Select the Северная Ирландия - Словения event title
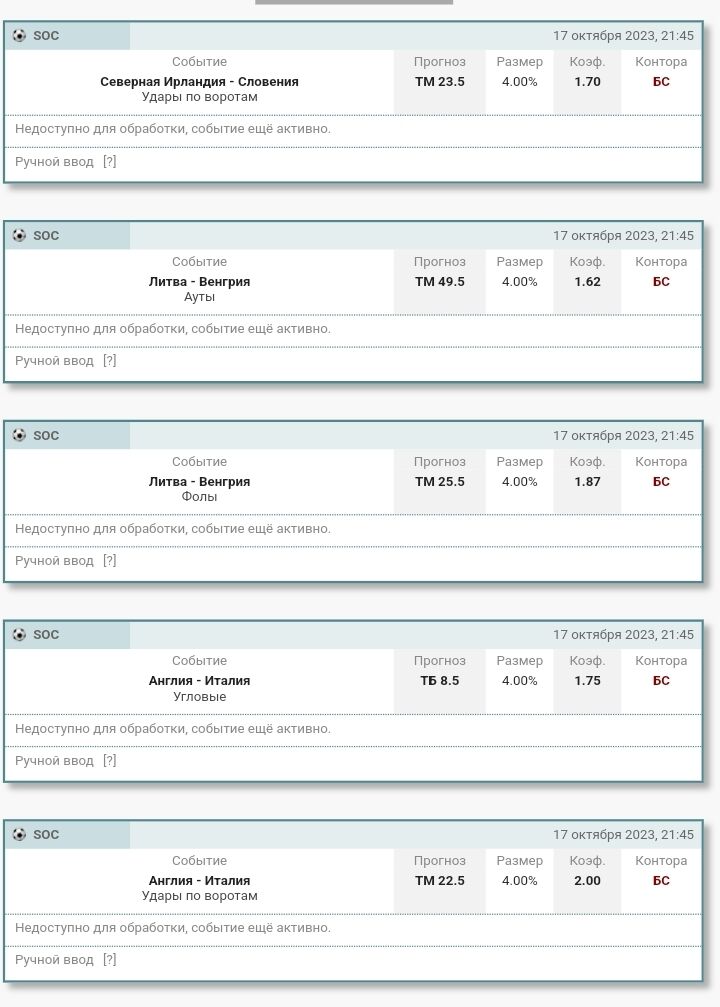 [x=199, y=82]
